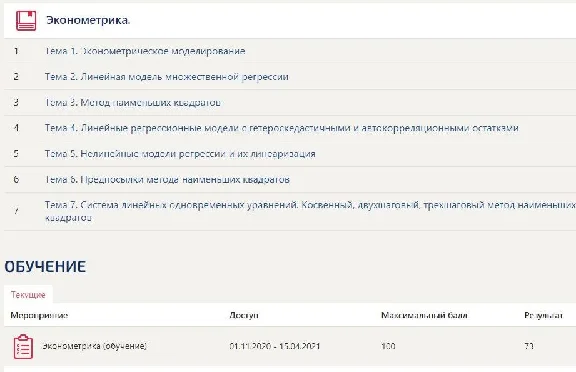Click the clipboard icon next to Эконометрика (обучение)
The image size is (576, 372).
23,347
